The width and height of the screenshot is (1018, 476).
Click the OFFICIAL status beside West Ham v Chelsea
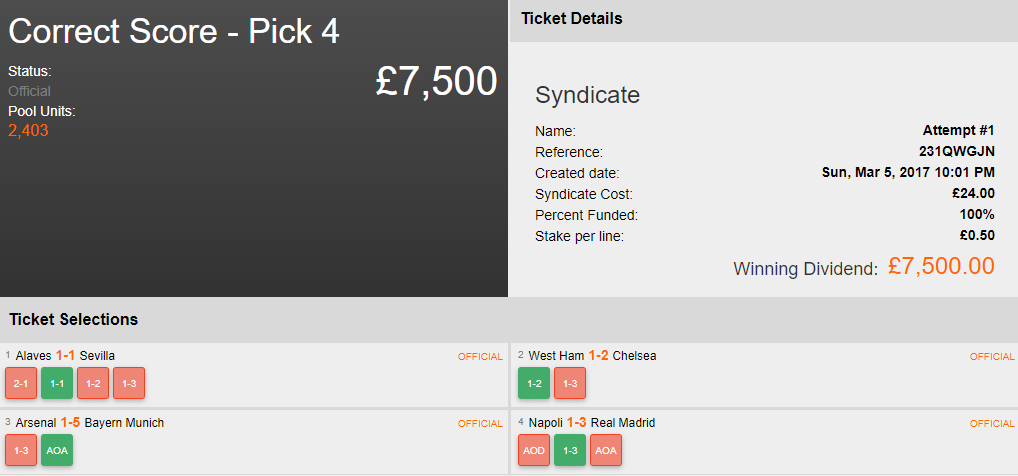pyautogui.click(x=992, y=357)
